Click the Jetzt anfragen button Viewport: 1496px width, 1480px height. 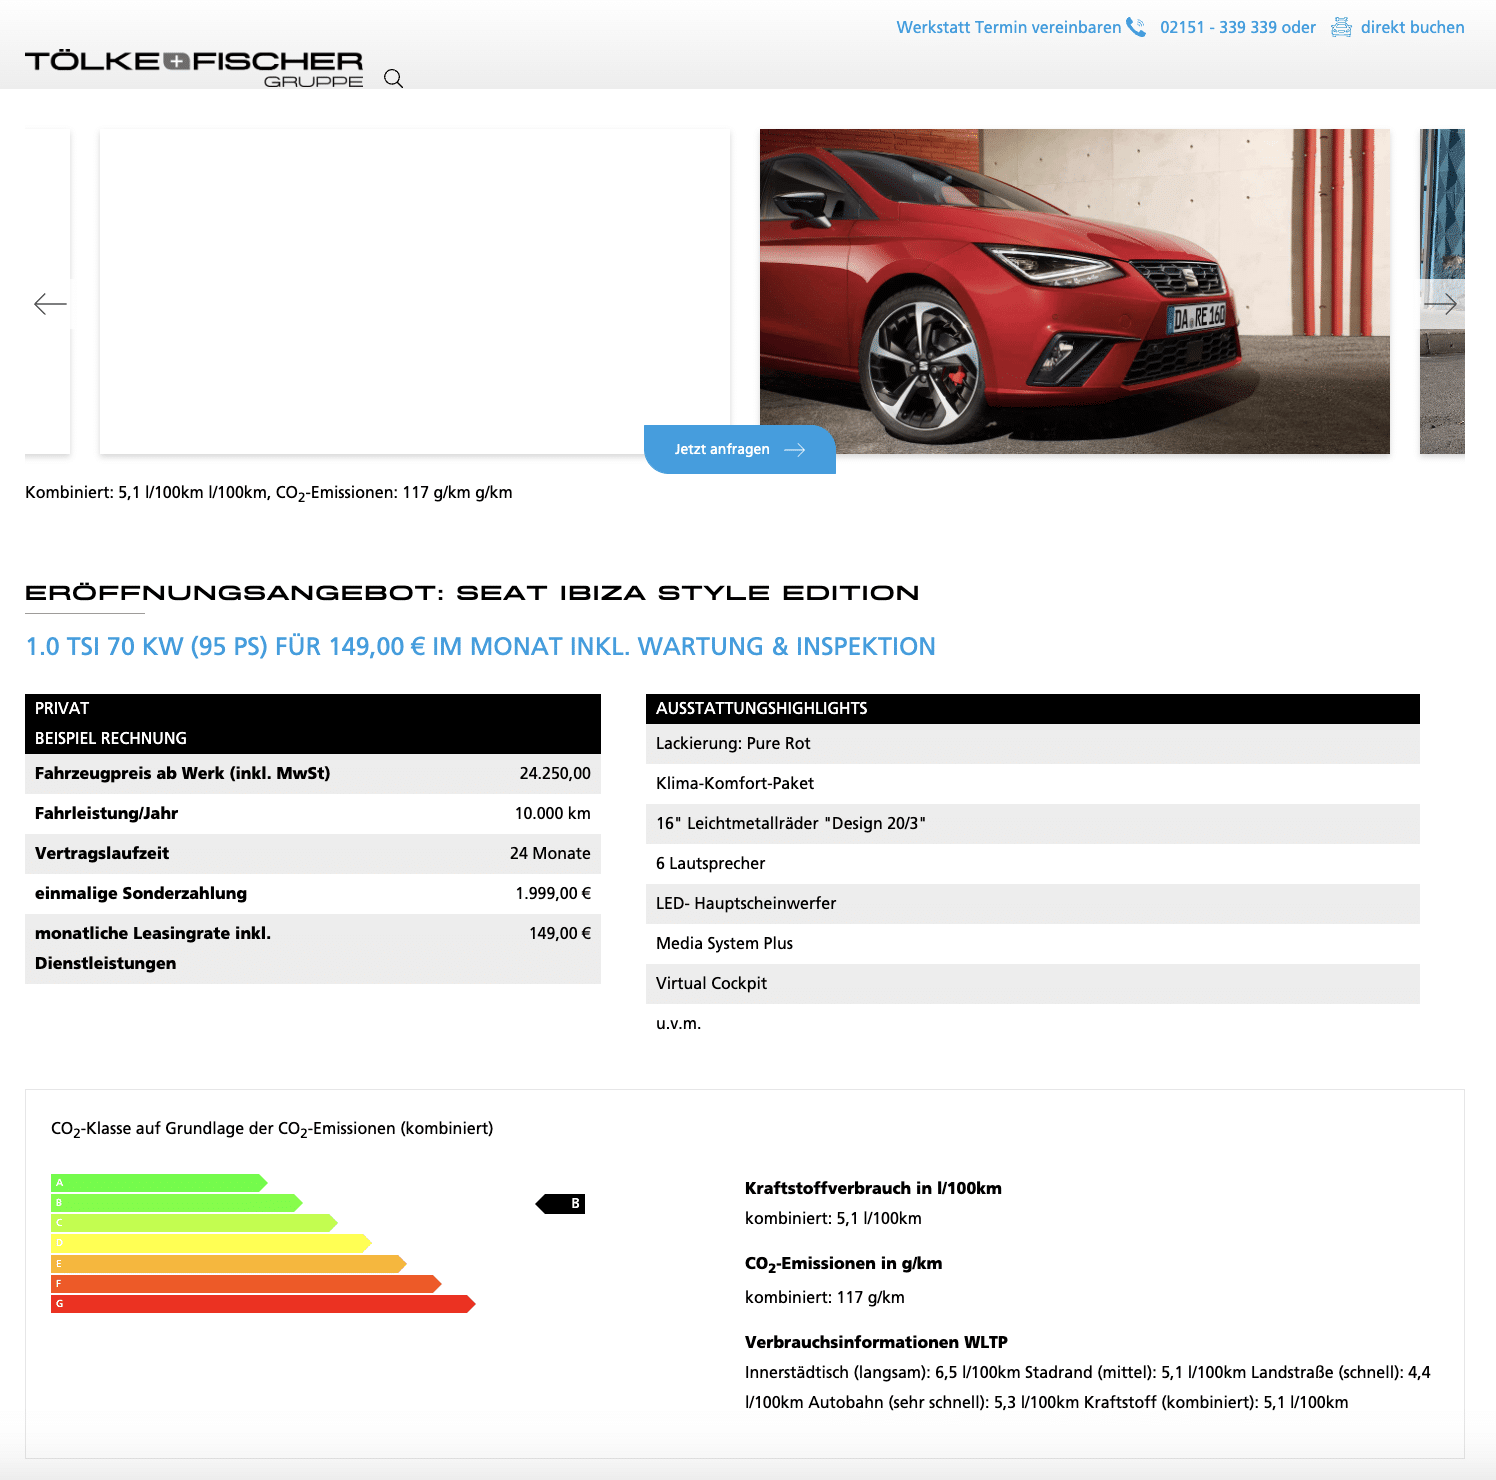(x=740, y=449)
